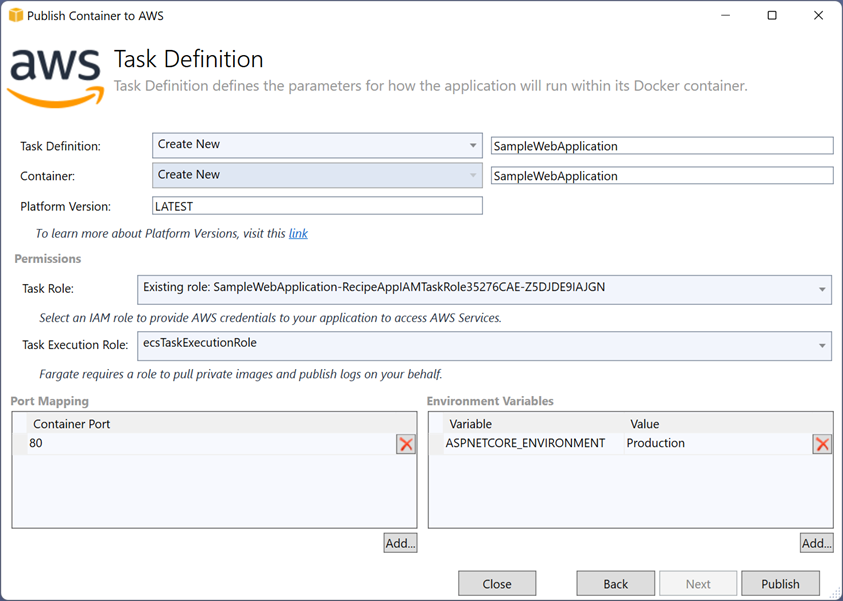Image resolution: width=843 pixels, height=601 pixels.
Task: Open the Platform Versions link
Action: pos(298,233)
